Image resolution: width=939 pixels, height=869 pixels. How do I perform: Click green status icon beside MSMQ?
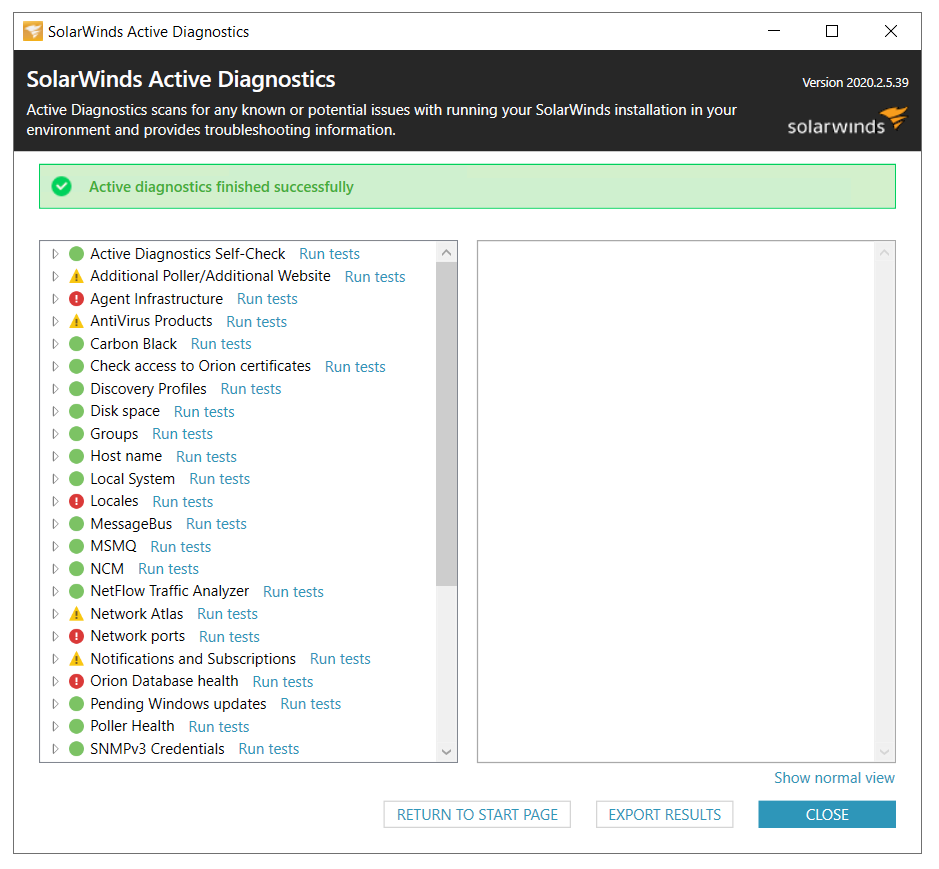76,546
